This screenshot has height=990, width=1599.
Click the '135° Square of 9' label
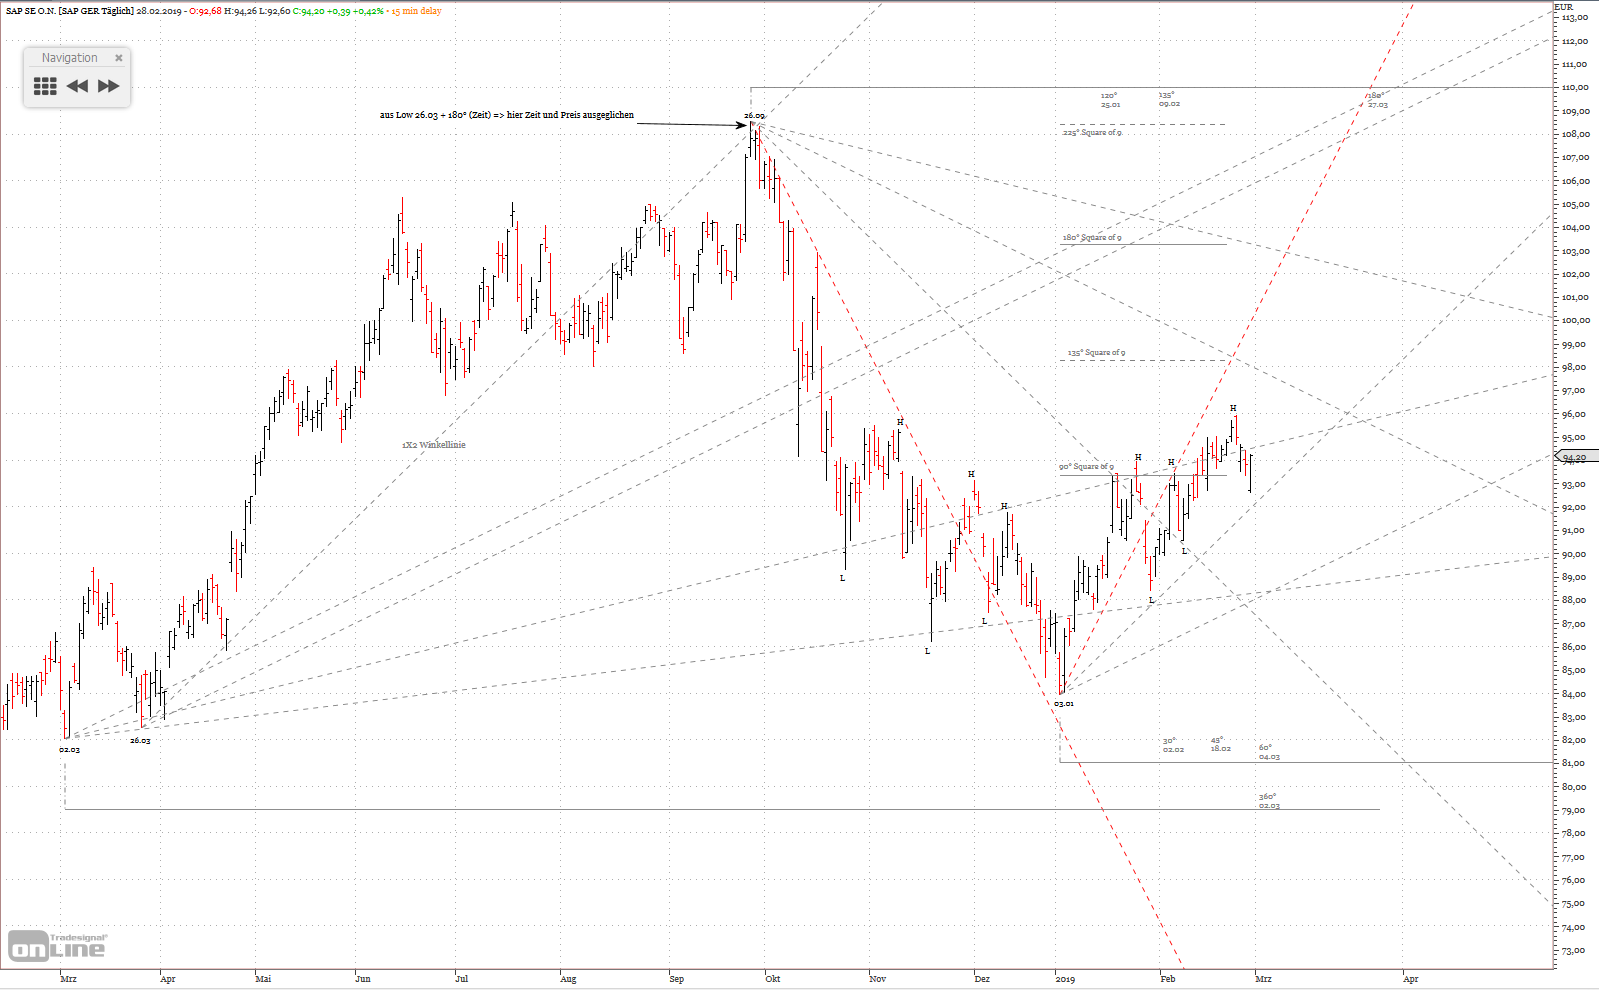click(1096, 353)
